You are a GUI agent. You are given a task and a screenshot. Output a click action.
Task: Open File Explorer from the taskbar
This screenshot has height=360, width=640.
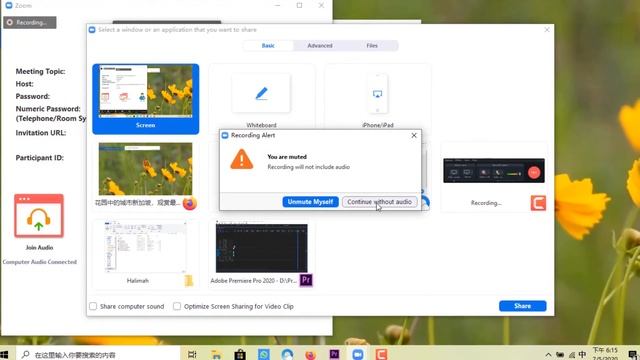[x=216, y=354]
